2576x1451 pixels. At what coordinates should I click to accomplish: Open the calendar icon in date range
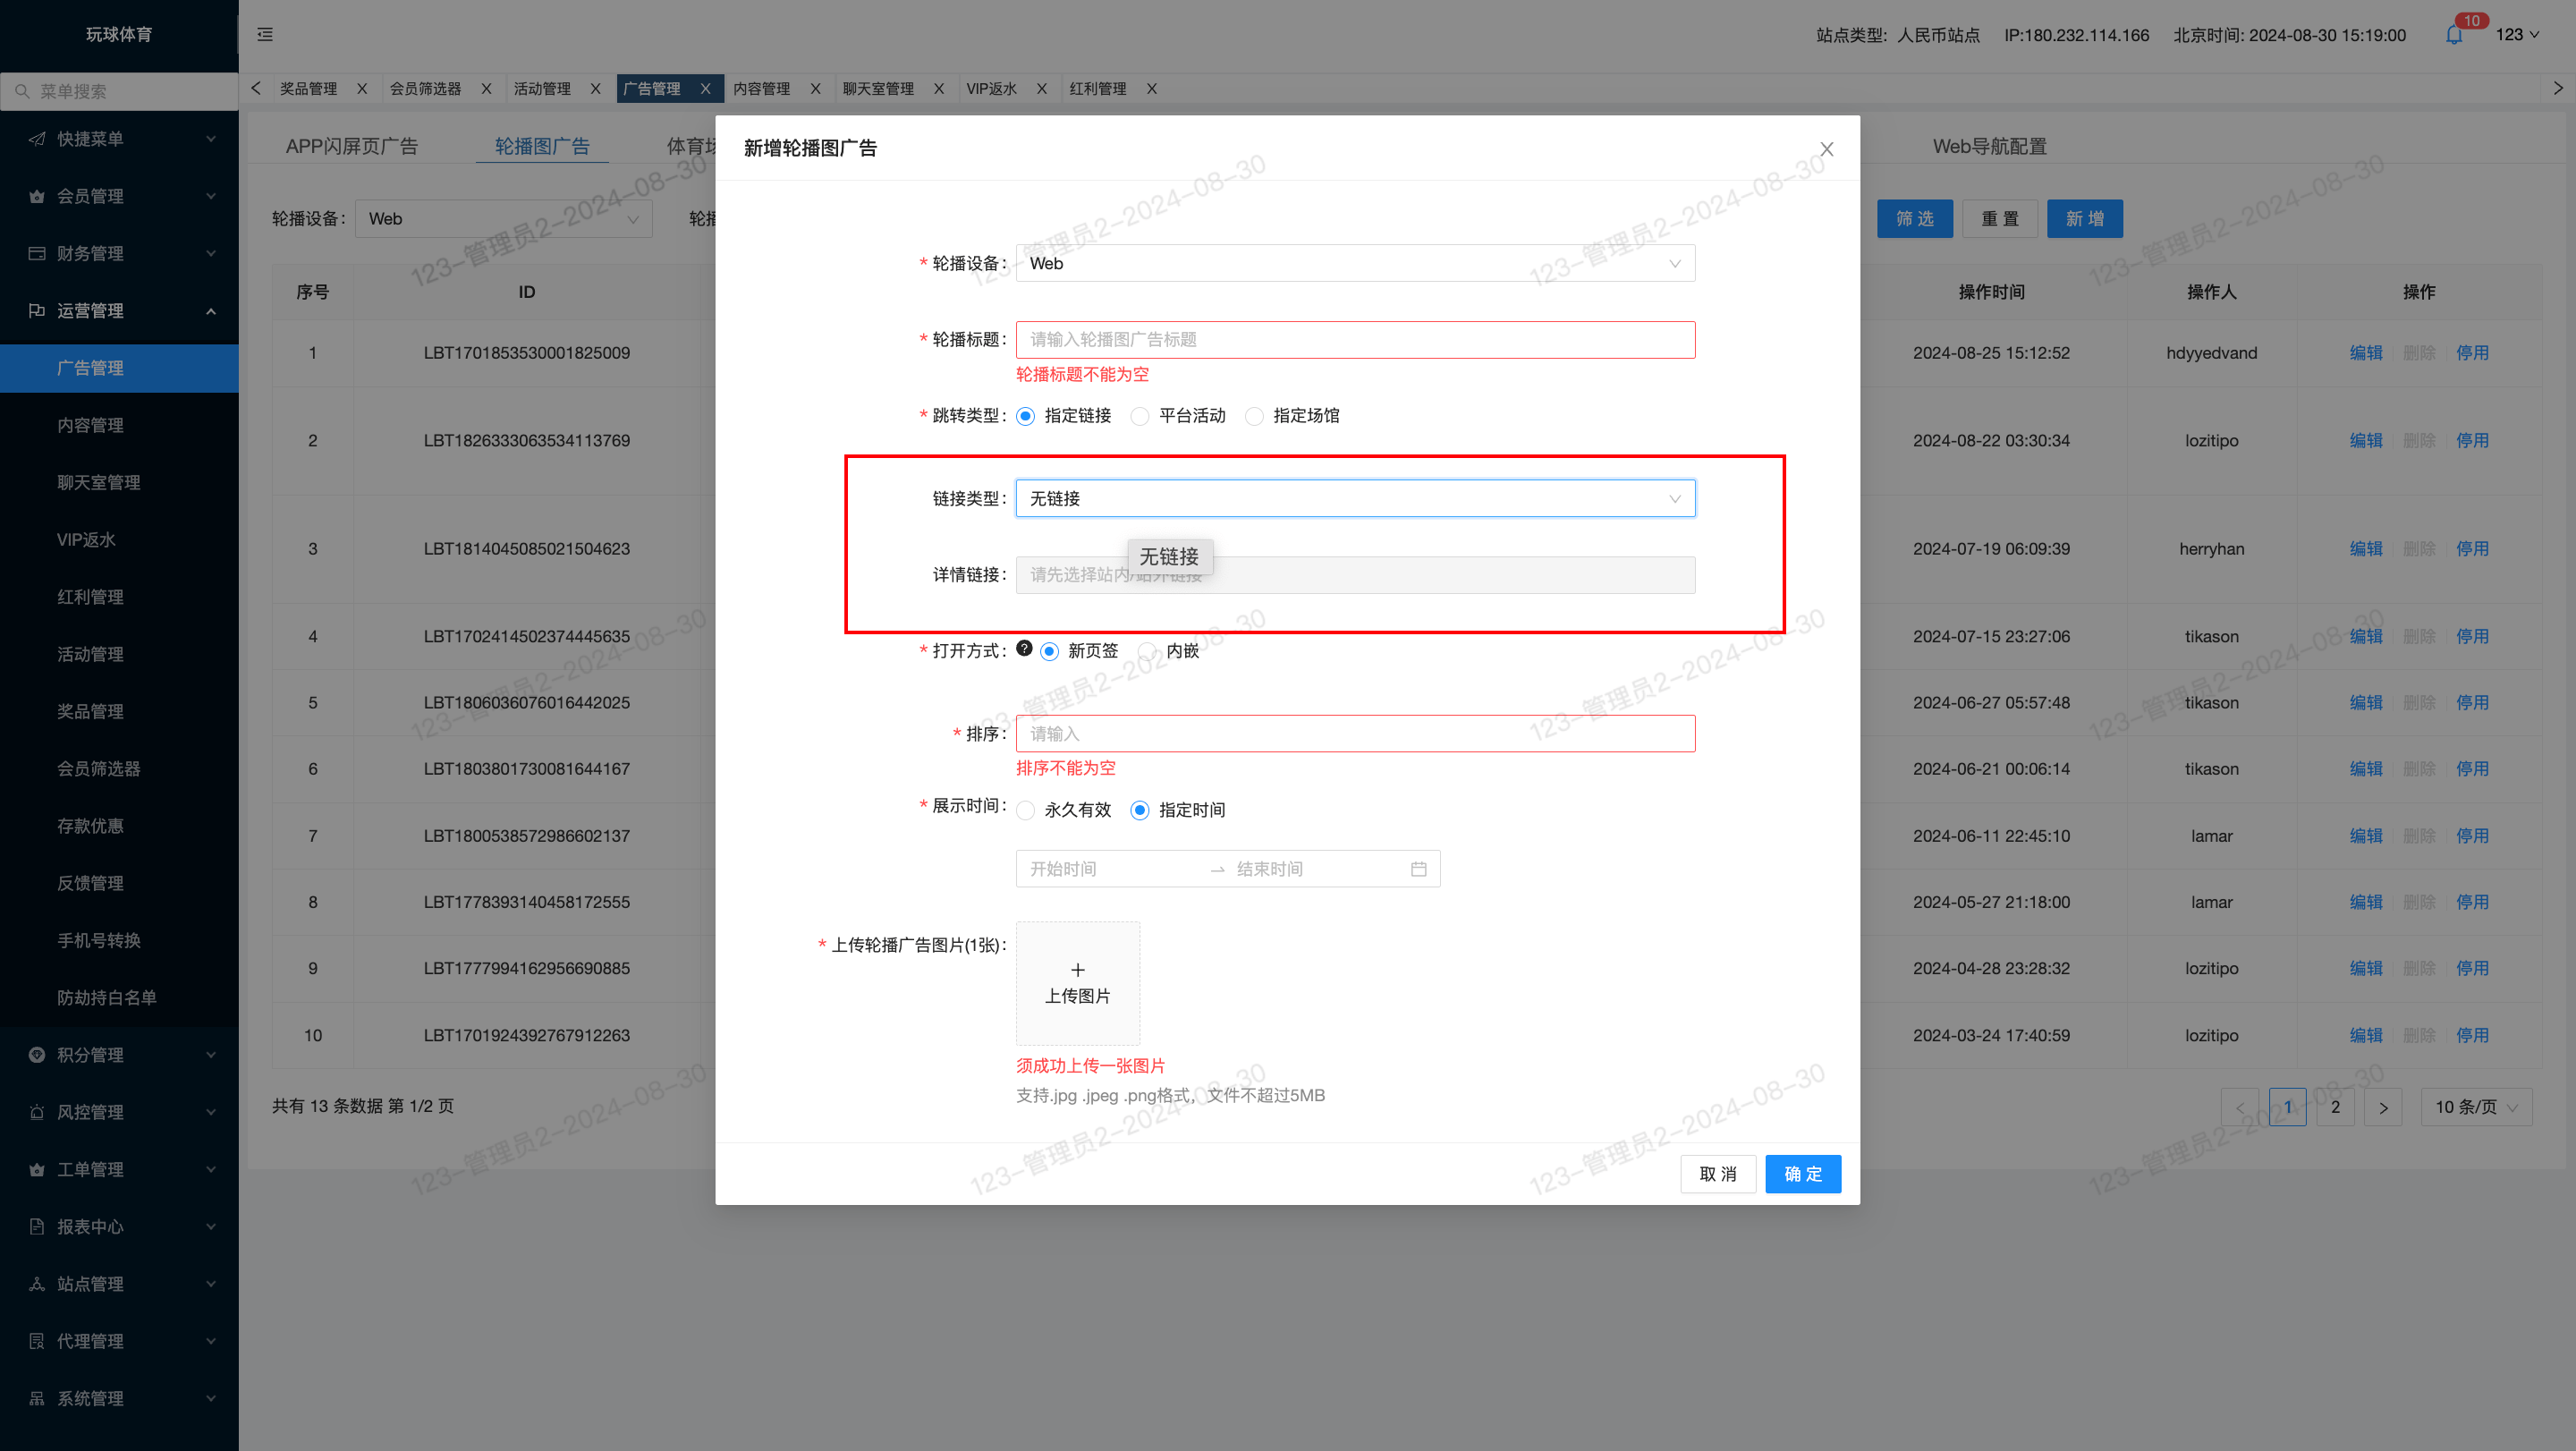1418,869
